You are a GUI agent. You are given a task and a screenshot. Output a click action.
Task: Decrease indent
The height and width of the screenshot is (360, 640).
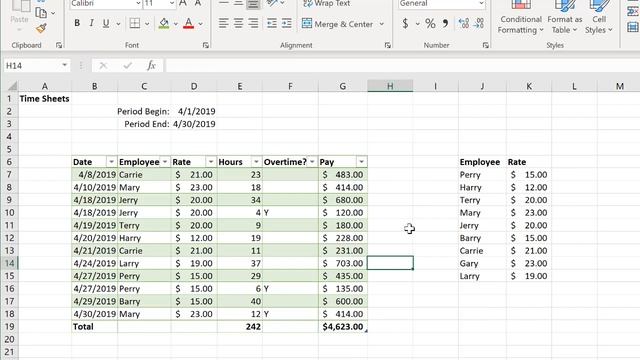pyautogui.click(x=271, y=23)
